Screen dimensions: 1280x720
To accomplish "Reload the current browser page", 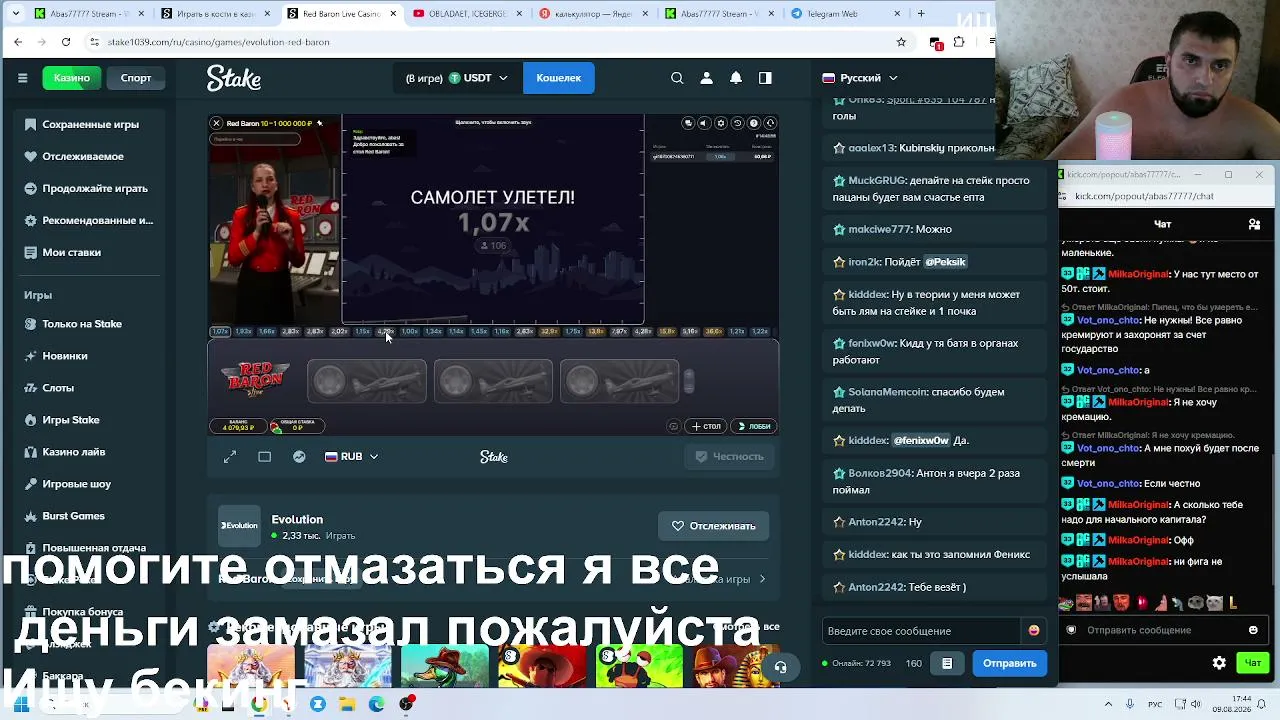I will pyautogui.click(x=66, y=42).
